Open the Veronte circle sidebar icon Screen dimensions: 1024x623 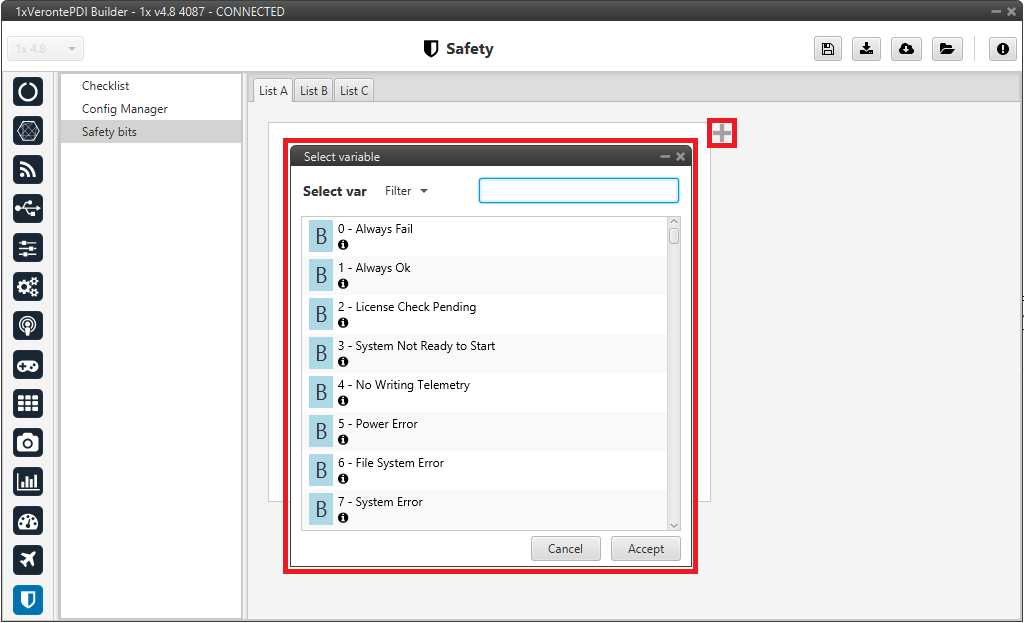click(27, 92)
